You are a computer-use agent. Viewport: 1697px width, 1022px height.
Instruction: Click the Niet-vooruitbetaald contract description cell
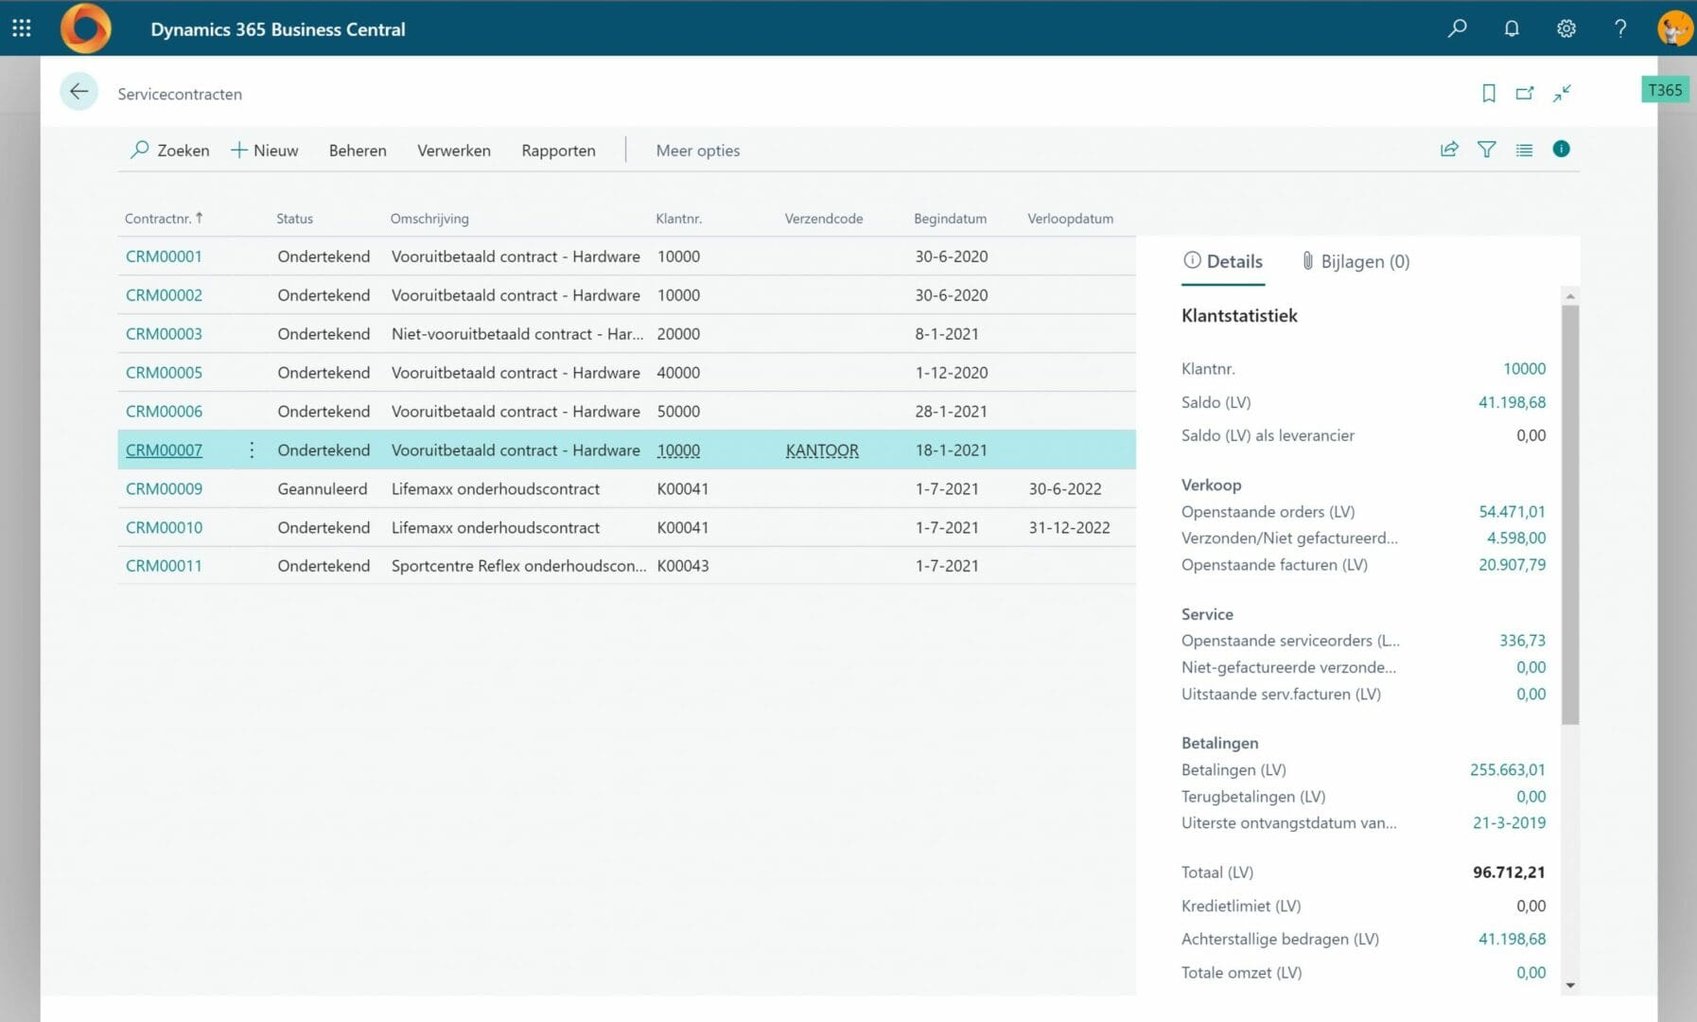[517, 334]
